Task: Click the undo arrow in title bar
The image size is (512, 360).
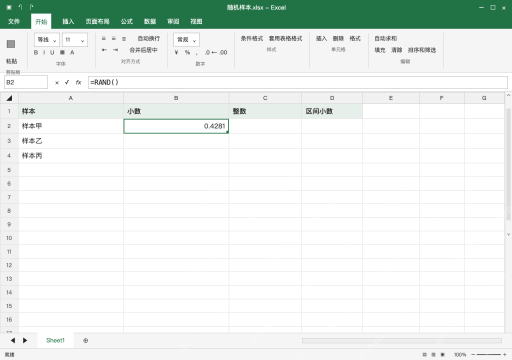Action: [20, 7]
